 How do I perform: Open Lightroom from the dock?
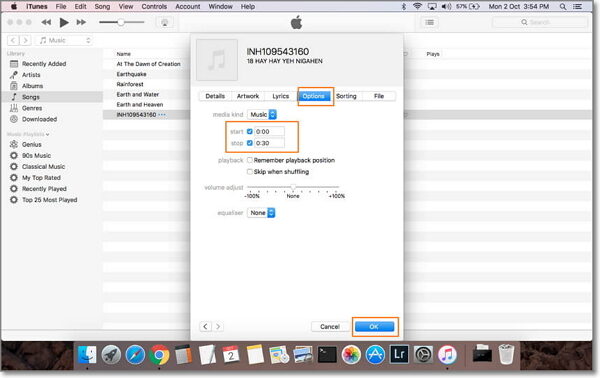399,355
